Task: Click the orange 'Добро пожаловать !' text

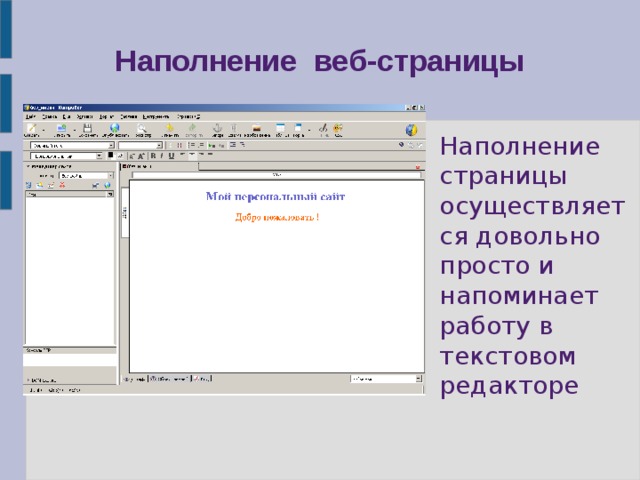Action: (277, 217)
